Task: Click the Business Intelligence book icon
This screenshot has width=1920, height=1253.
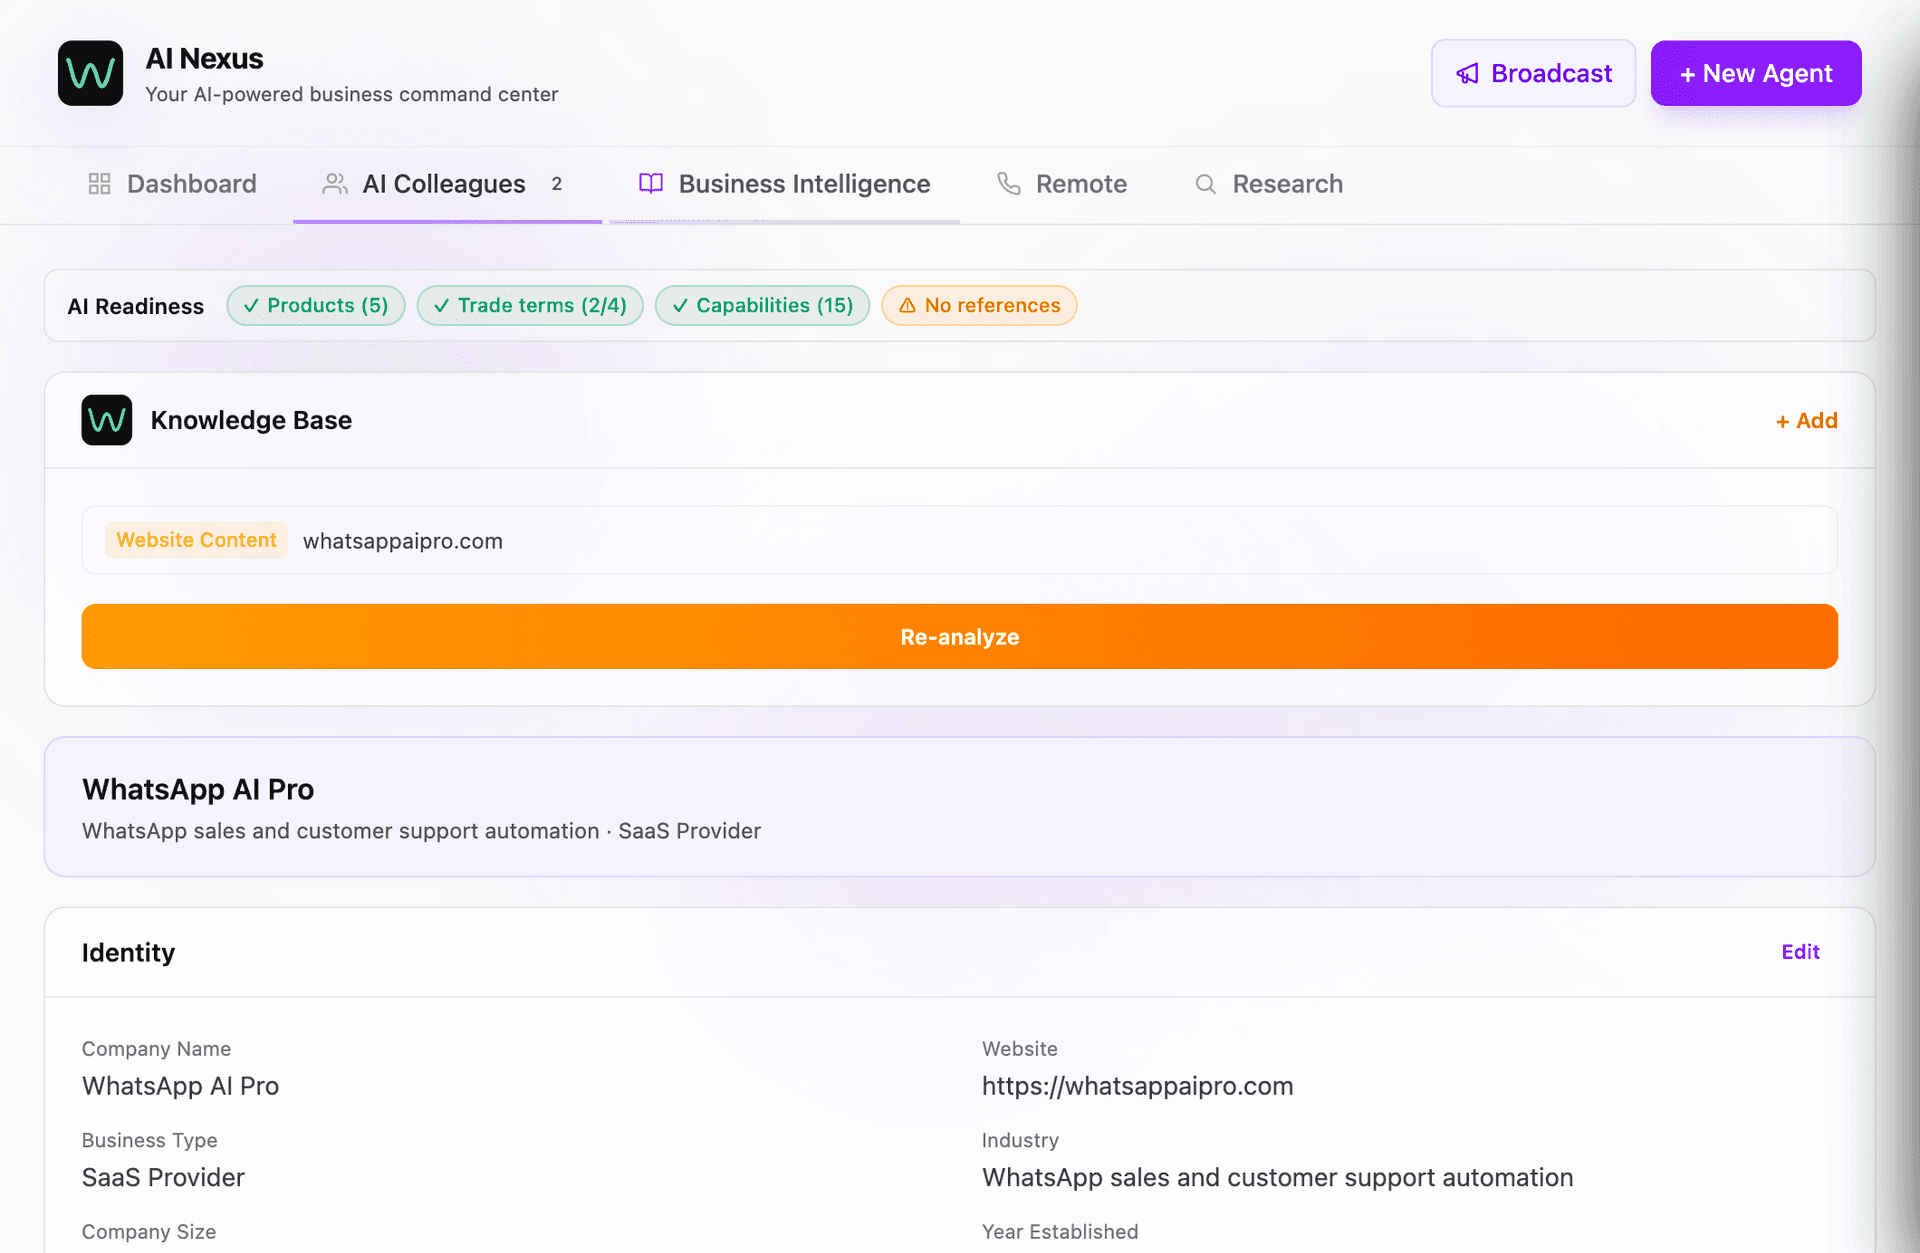Action: (x=651, y=184)
